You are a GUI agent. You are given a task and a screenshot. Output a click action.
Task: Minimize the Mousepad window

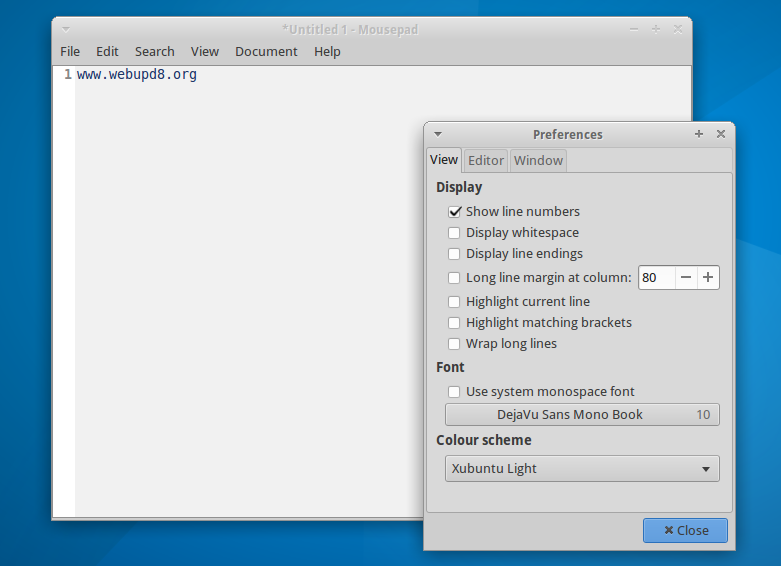tap(634, 29)
